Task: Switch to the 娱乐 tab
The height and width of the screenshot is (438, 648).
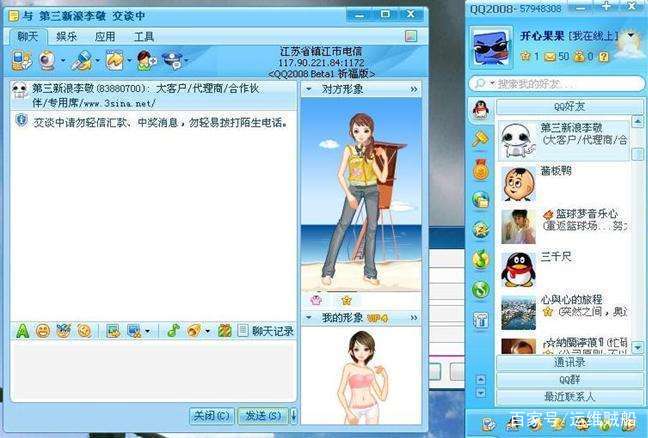Action: (x=67, y=37)
